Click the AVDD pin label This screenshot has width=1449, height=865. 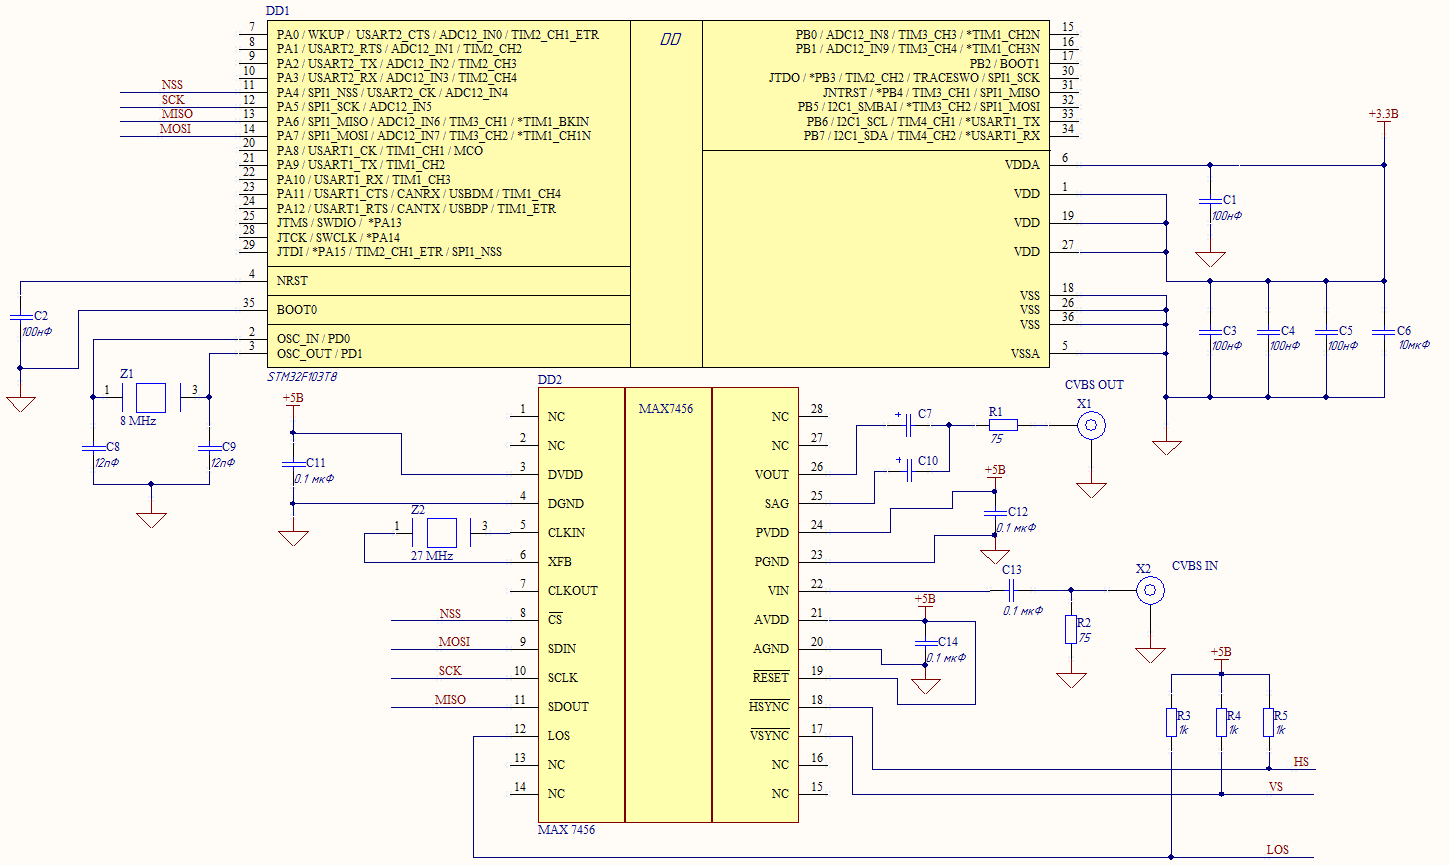click(772, 620)
